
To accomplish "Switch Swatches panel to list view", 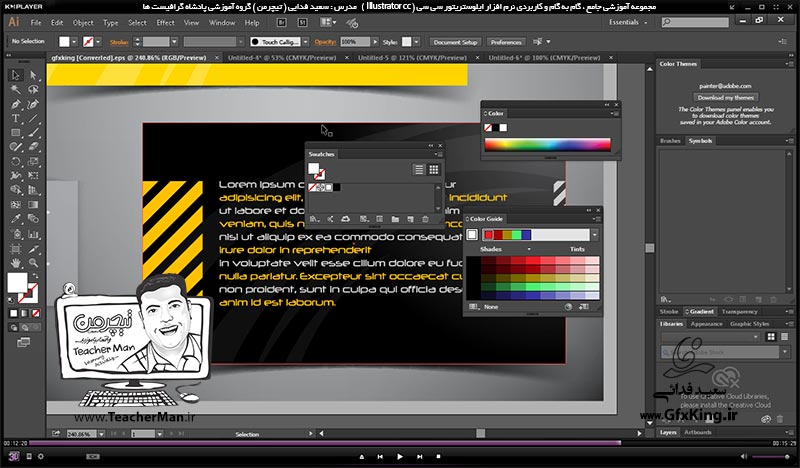I will (419, 169).
